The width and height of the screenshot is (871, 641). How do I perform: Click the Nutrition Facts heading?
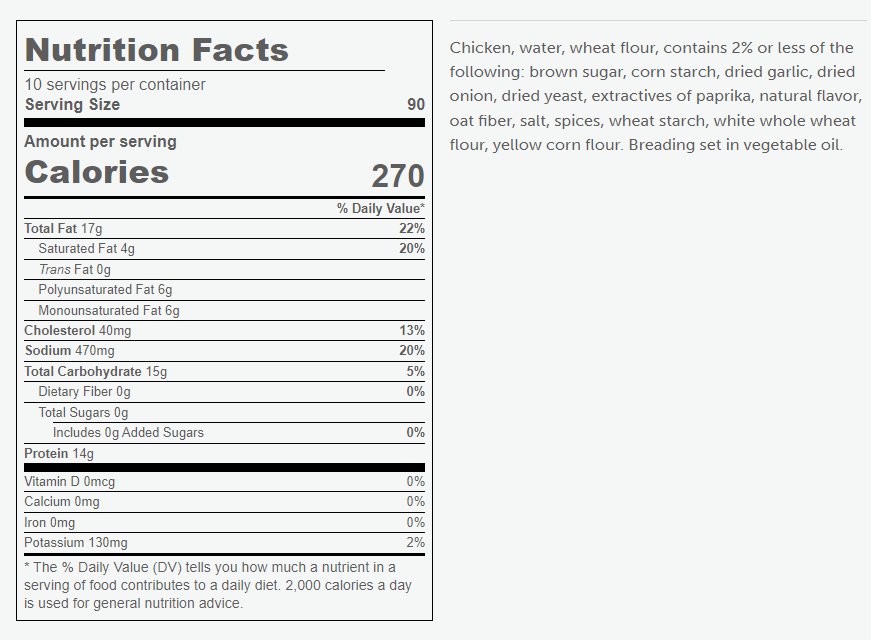pos(157,50)
